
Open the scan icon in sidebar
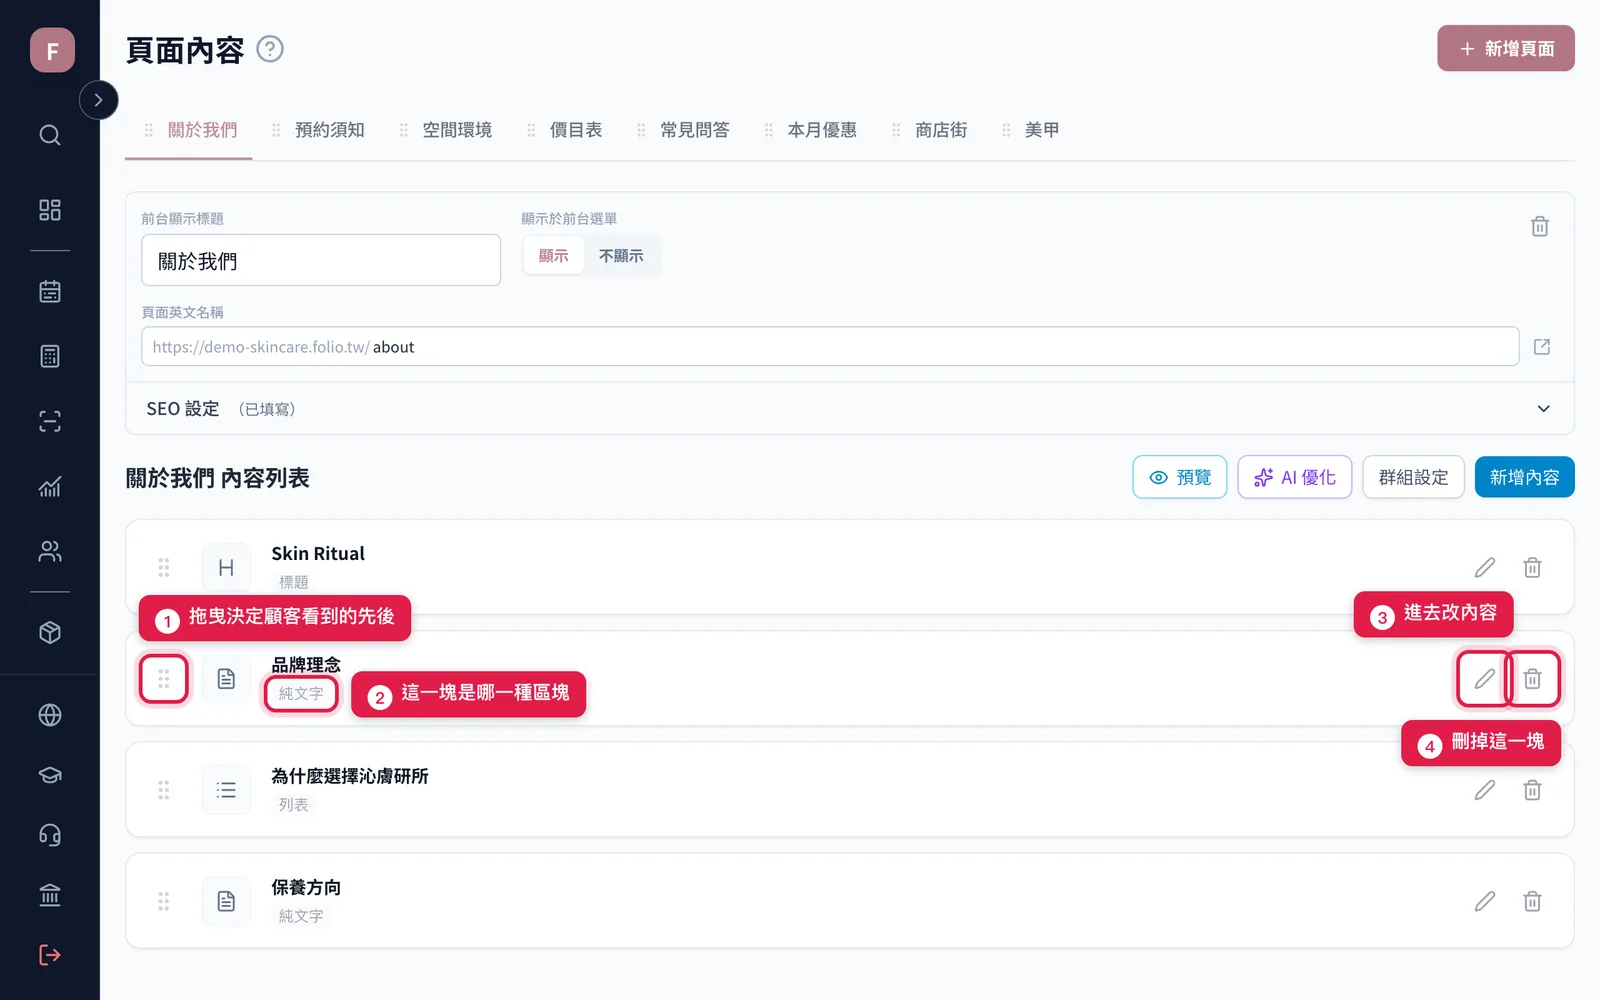coord(50,421)
